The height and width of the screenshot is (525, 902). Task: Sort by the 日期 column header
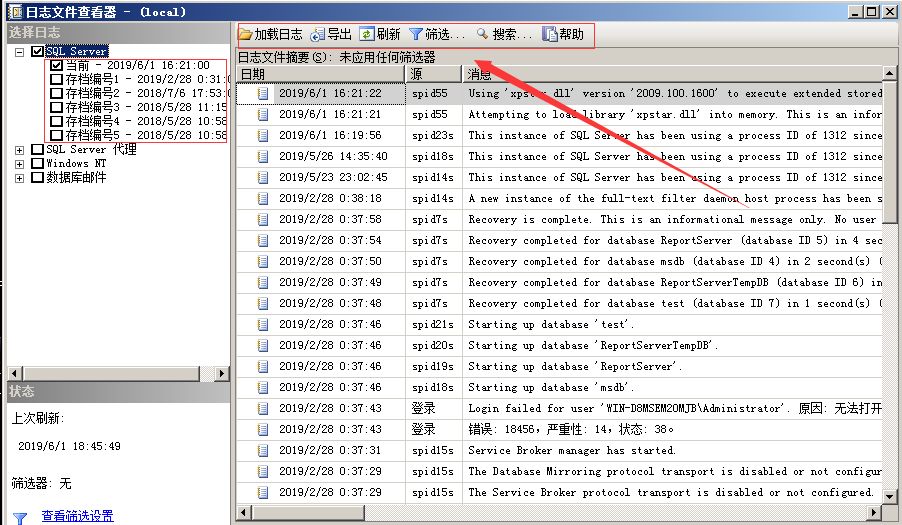click(320, 74)
